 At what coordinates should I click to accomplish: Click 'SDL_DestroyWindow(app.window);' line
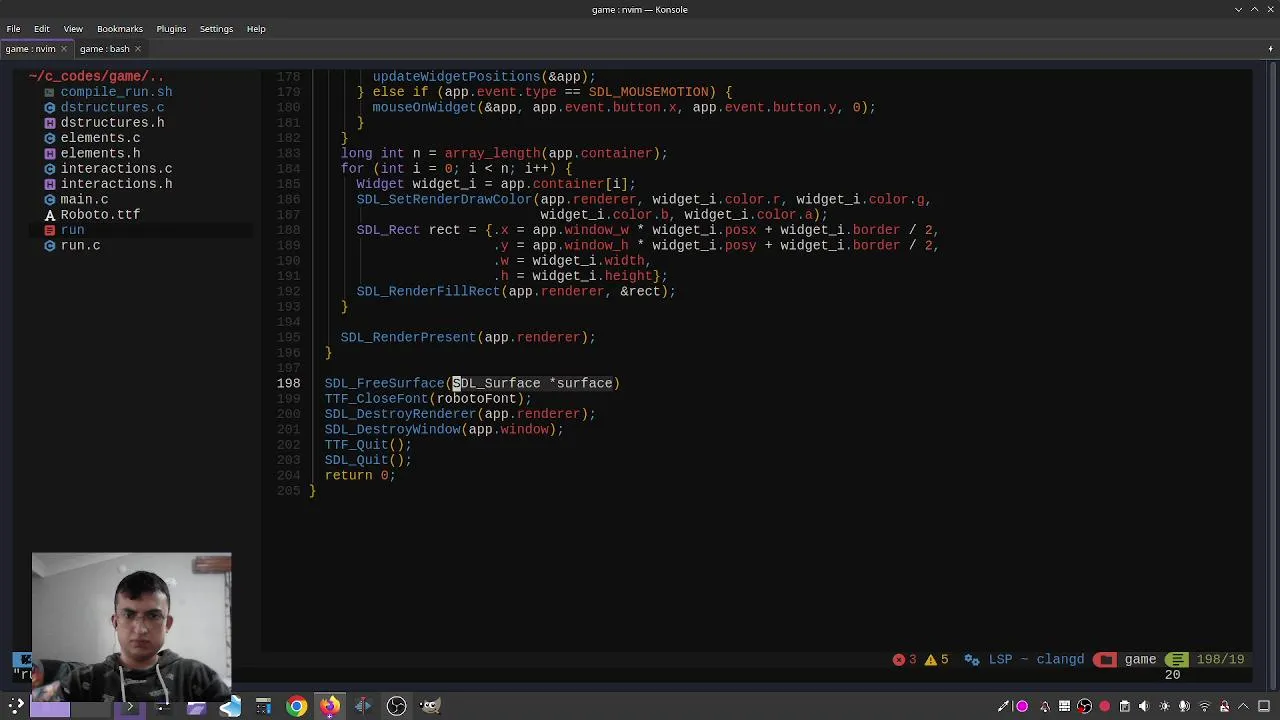[444, 429]
